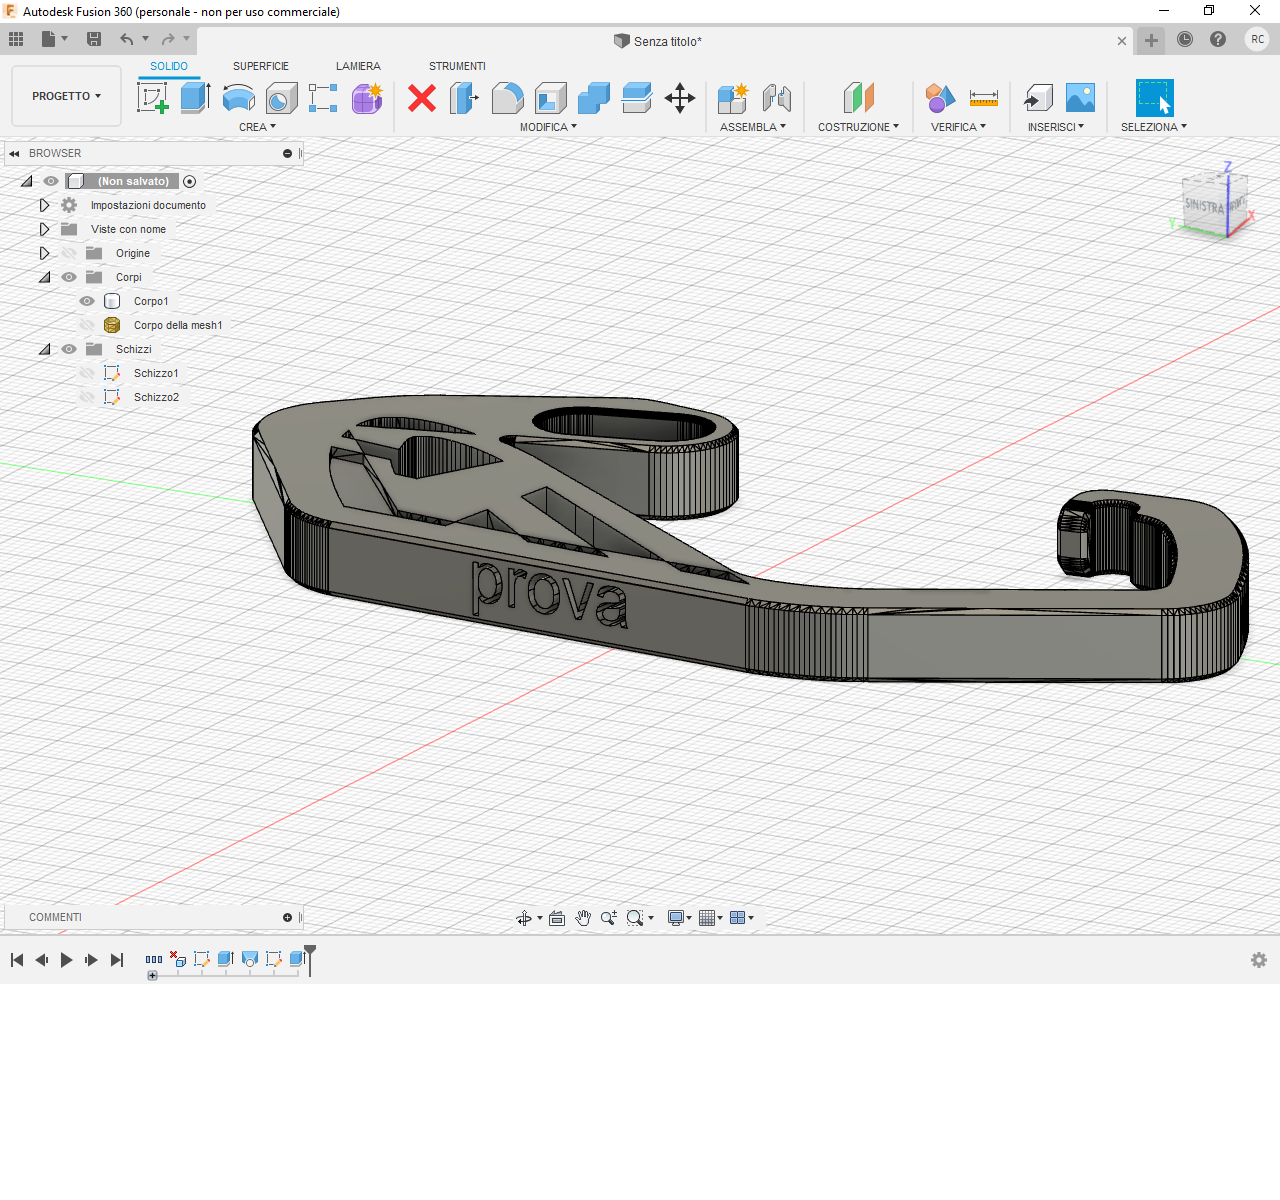1280x1200 pixels.
Task: Activate the Move/Copy arrows tool
Action: [x=680, y=98]
